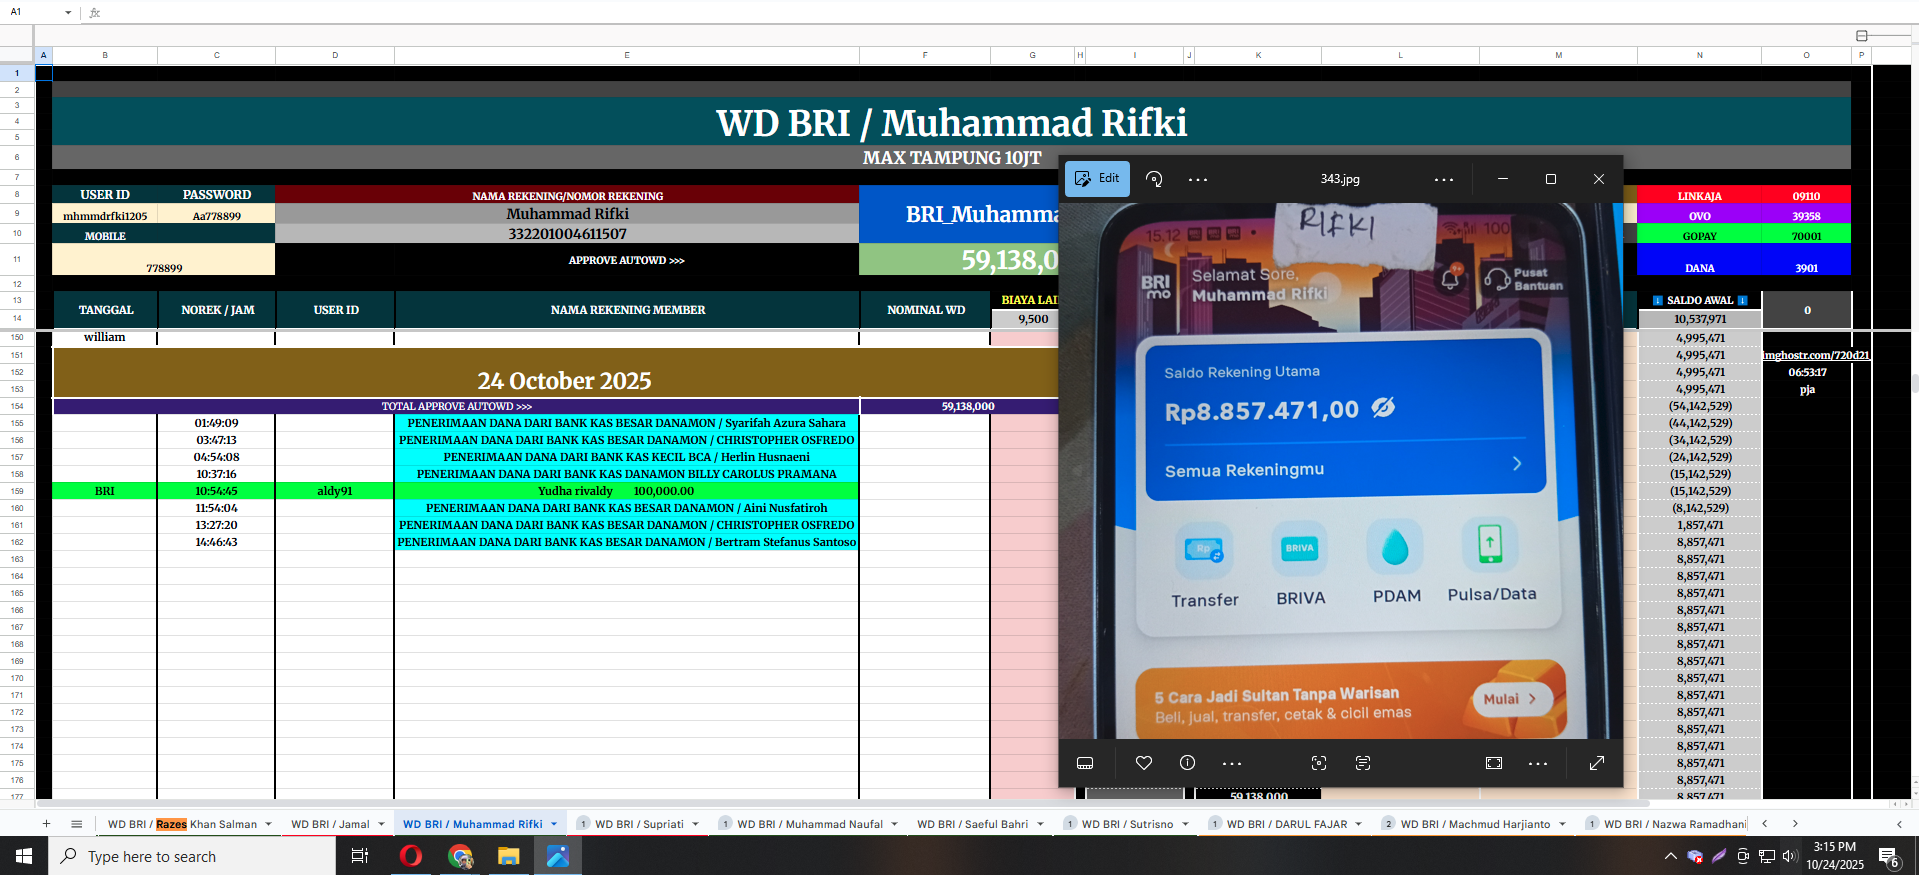Show file info for 343.jpg
The height and width of the screenshot is (875, 1919).
point(1187,763)
